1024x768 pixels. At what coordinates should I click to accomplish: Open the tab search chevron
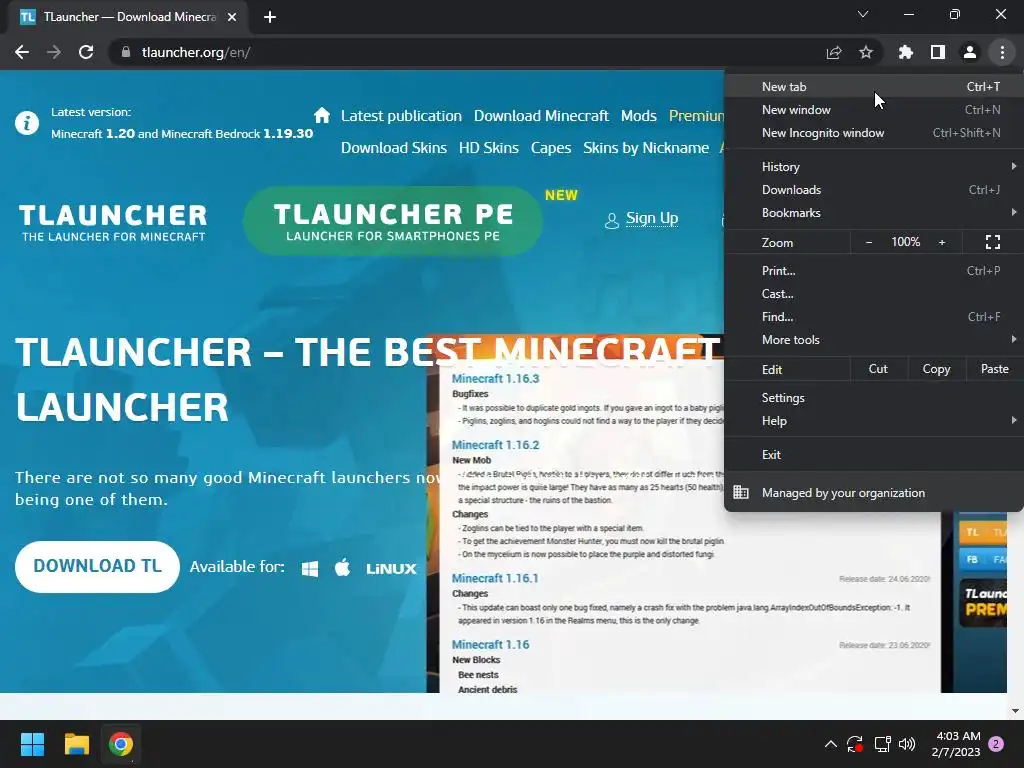point(863,14)
